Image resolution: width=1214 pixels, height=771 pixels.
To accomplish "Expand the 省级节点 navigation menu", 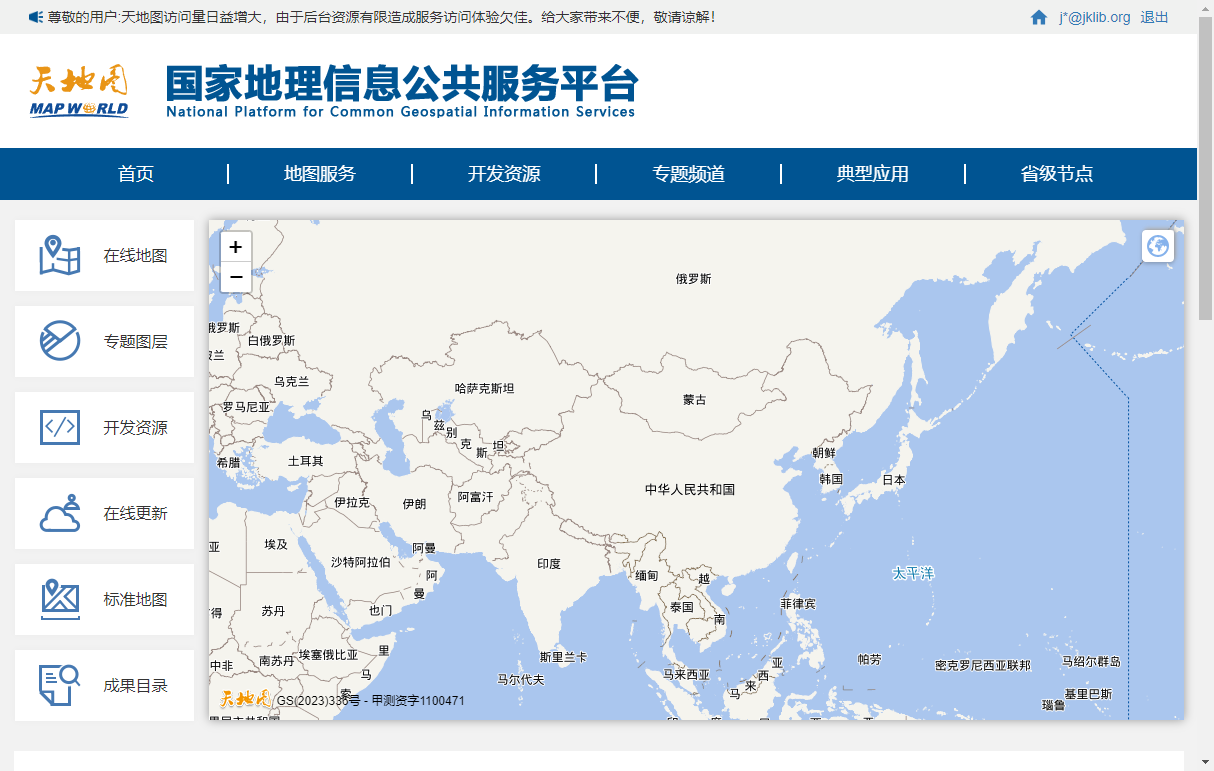I will tap(1056, 174).
